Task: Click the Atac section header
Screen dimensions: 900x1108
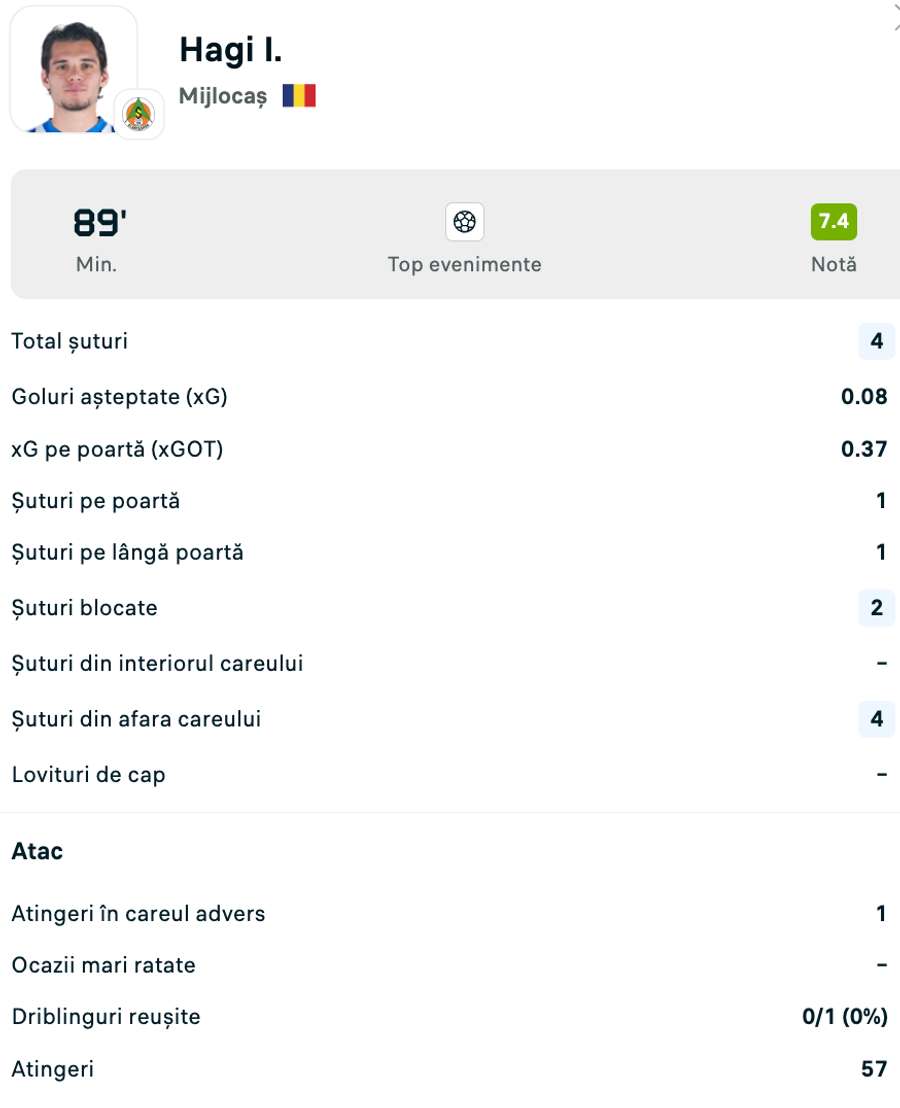Action: 37,851
